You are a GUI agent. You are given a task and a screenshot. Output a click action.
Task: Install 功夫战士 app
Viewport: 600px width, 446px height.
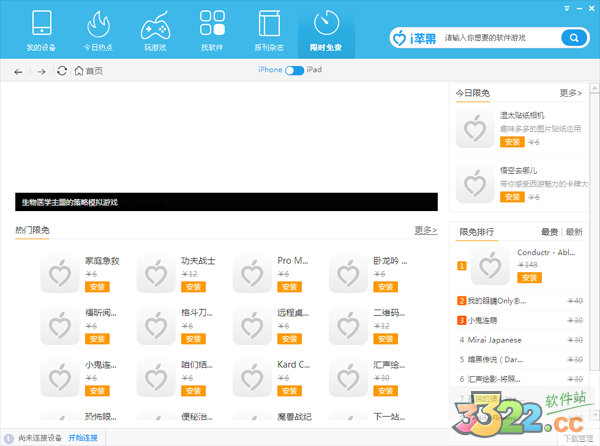coord(193,287)
